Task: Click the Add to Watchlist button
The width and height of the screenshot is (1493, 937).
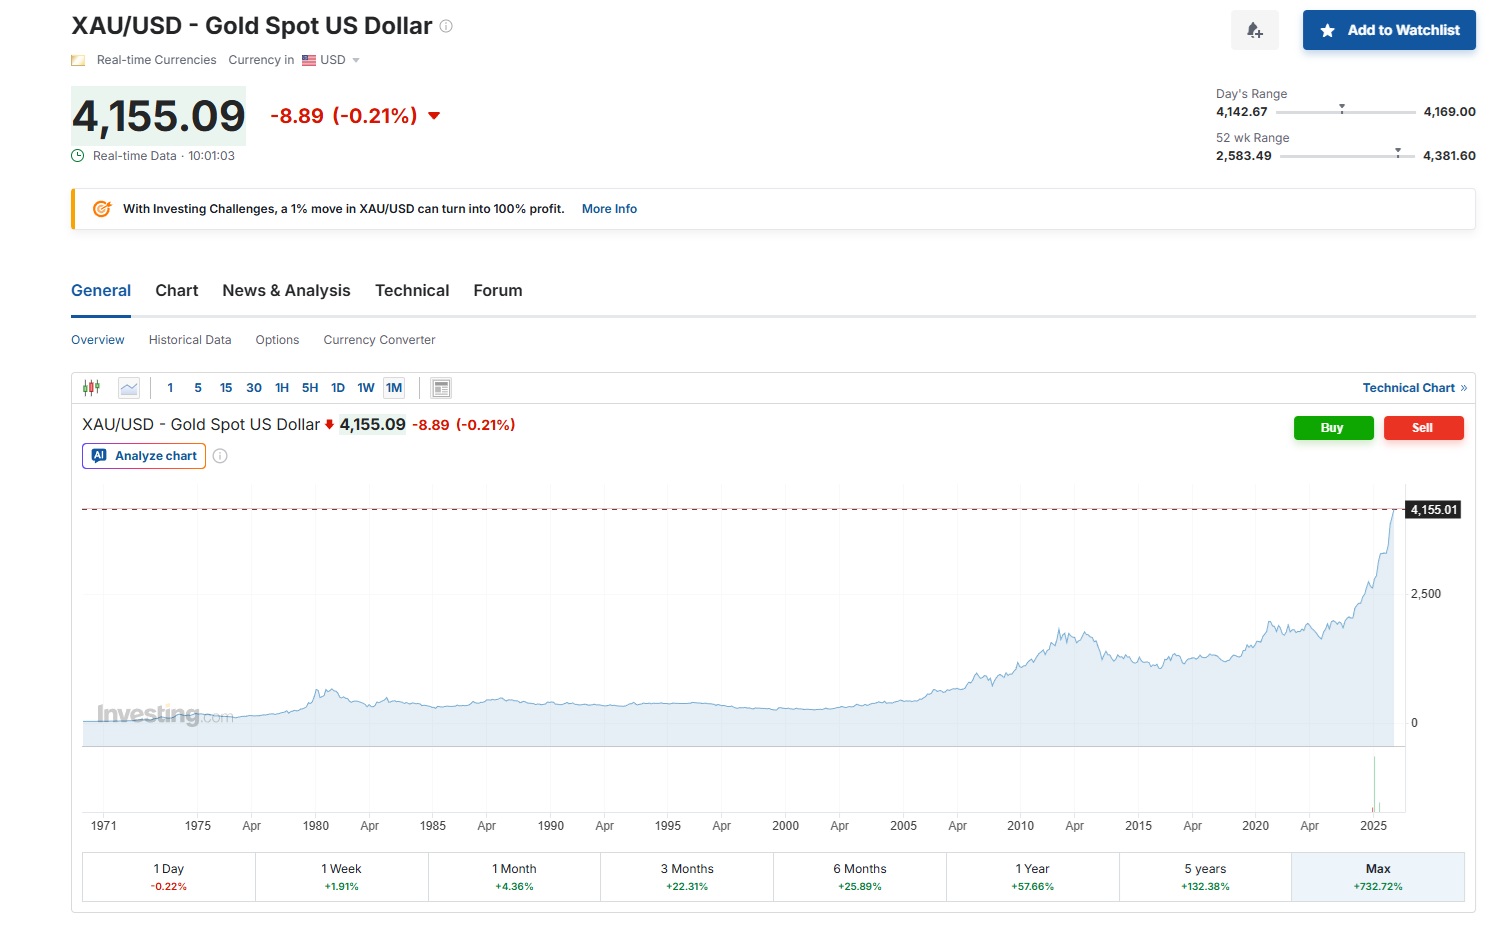Action: [1388, 31]
